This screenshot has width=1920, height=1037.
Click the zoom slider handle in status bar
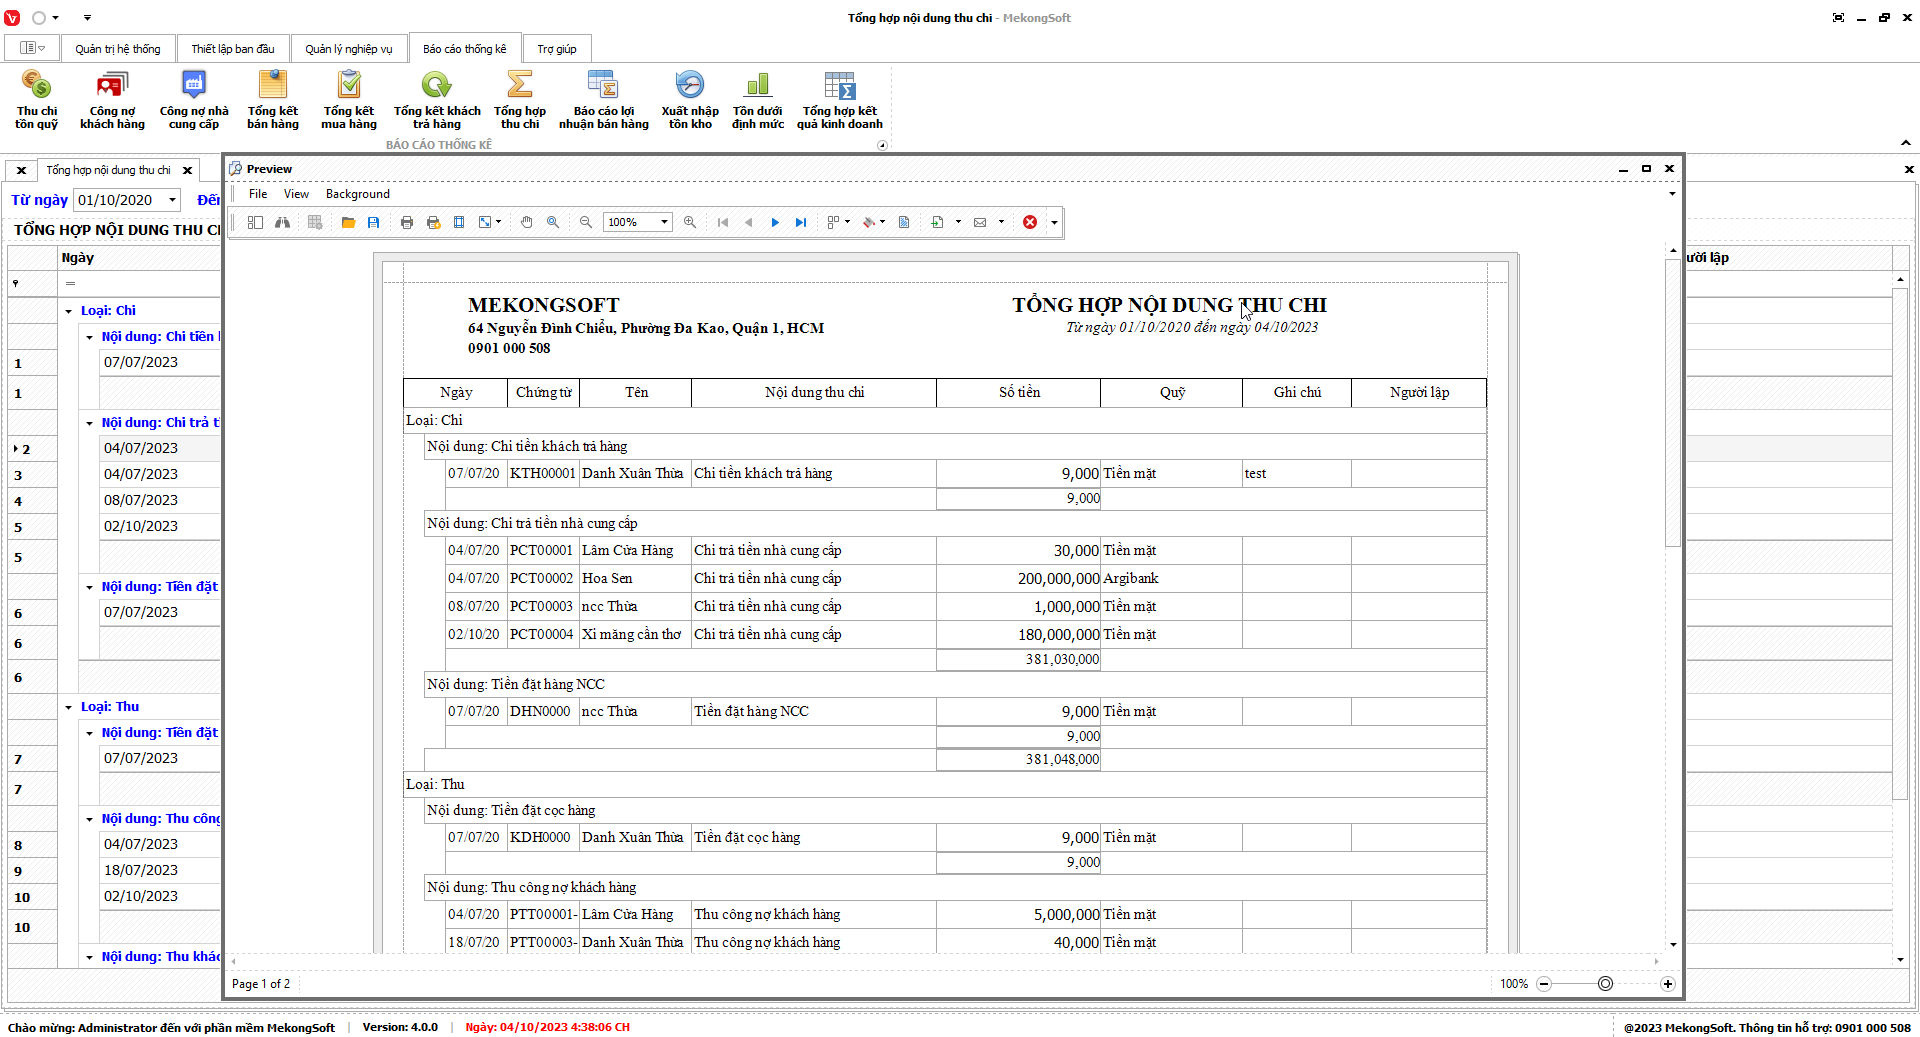[1605, 984]
